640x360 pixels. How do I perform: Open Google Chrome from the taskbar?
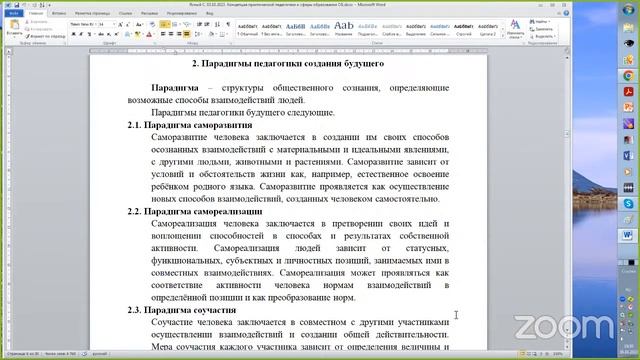click(x=628, y=76)
